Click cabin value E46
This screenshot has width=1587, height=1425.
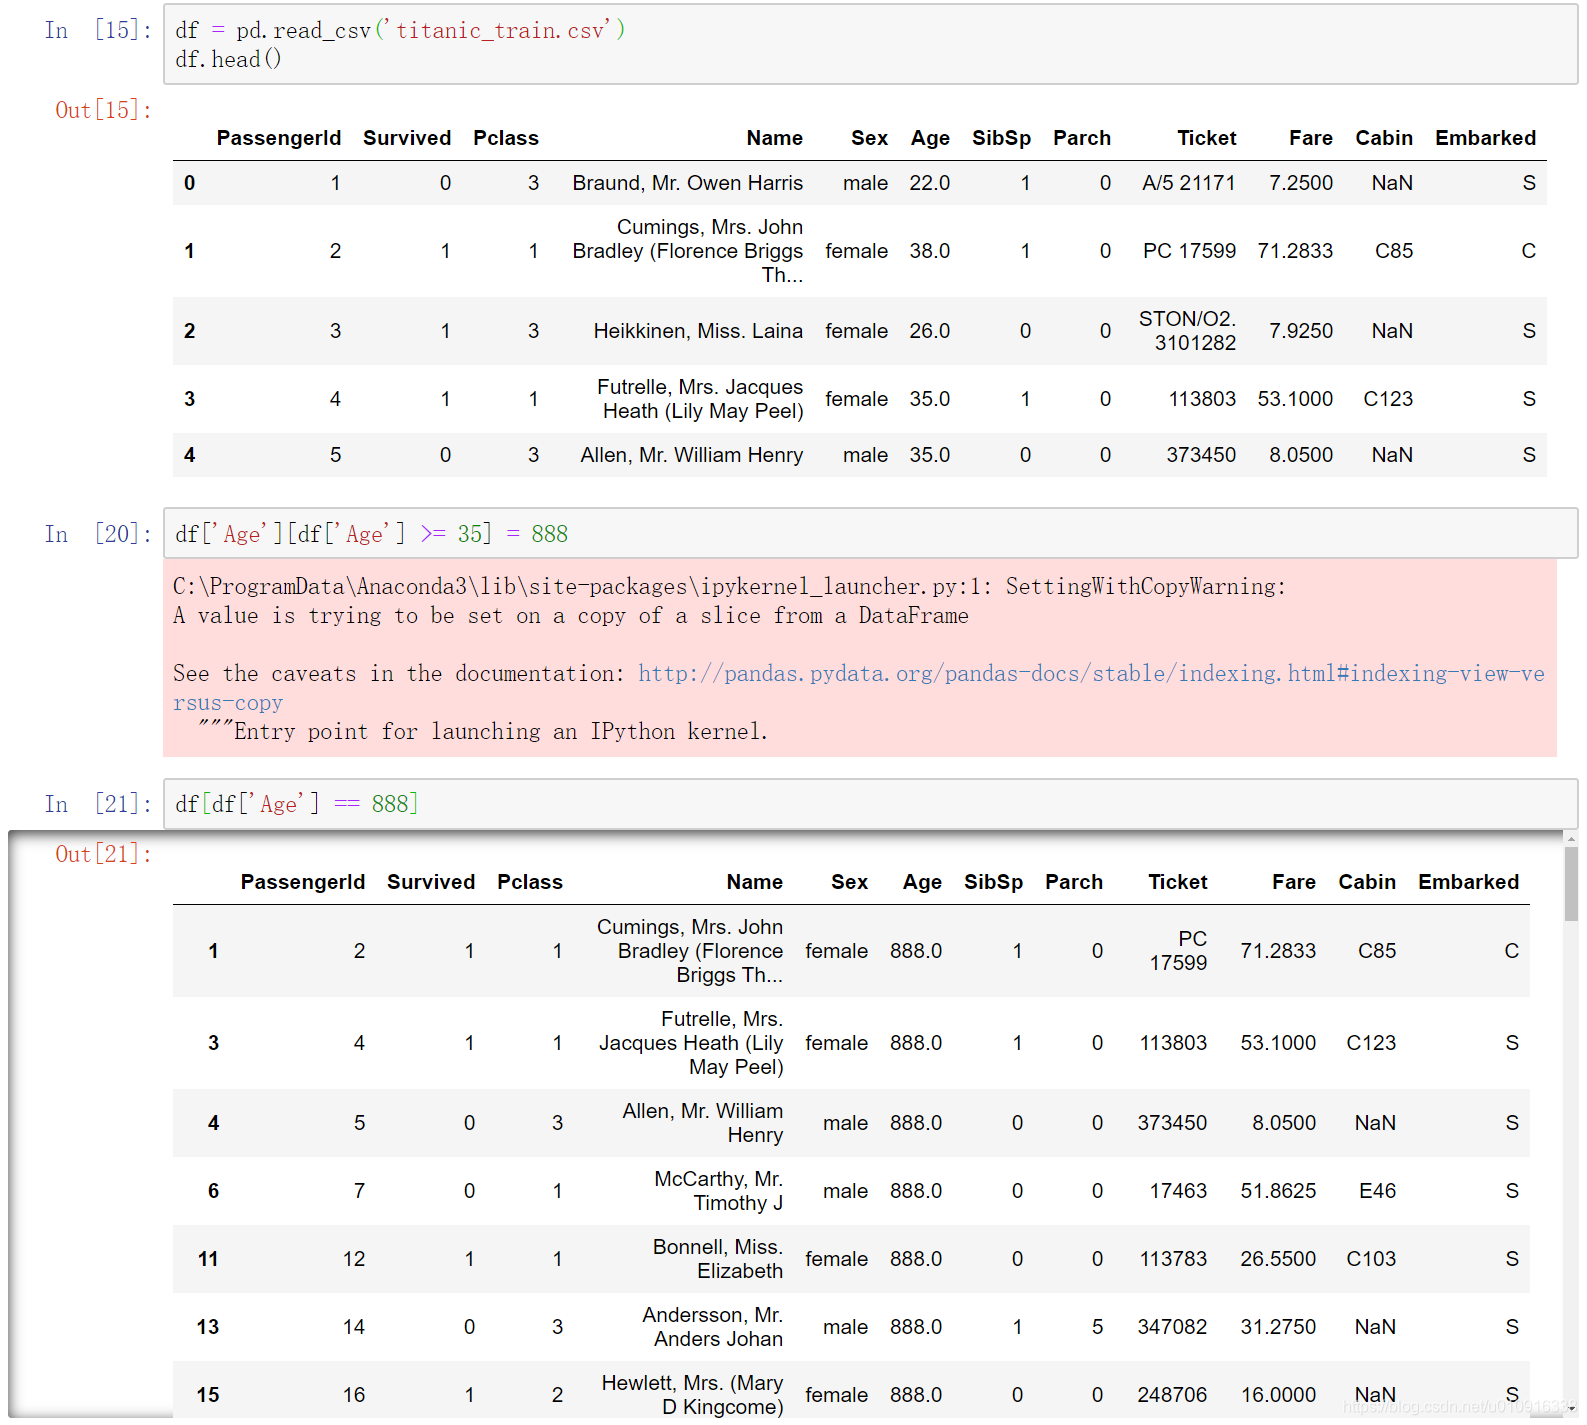click(x=1377, y=1191)
